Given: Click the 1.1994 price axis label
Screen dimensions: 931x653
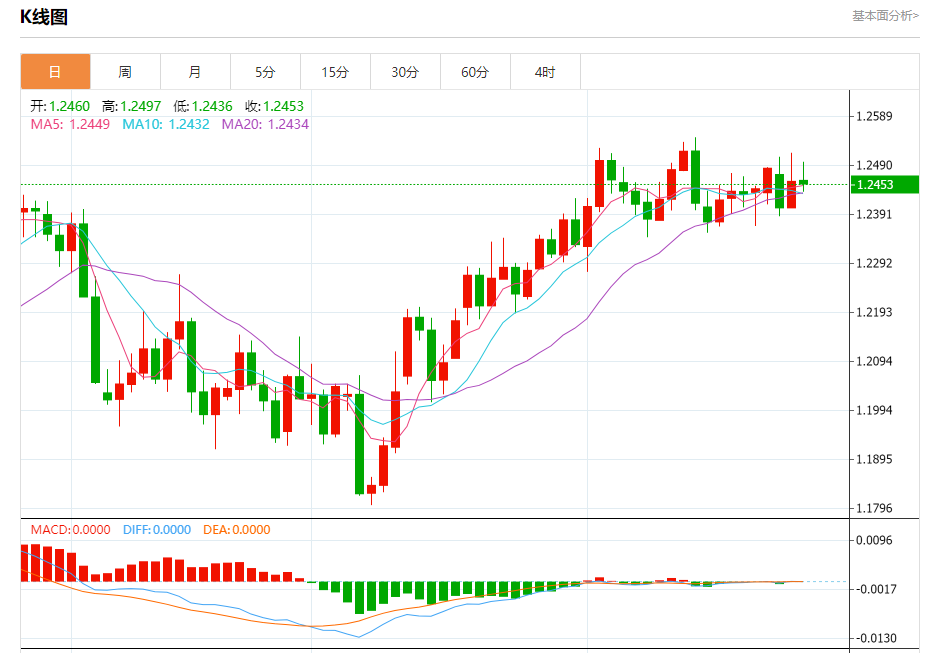Looking at the screenshot, I should coord(874,410).
